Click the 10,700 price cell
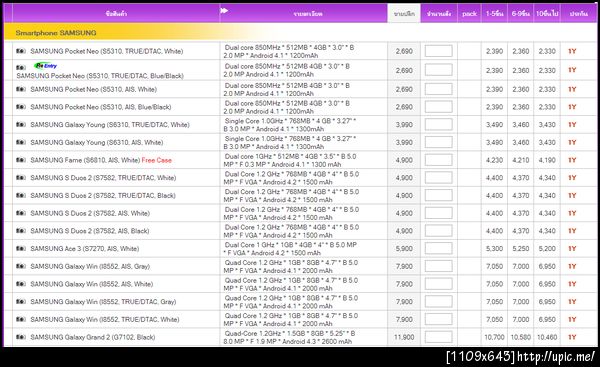Viewport: 600px width, 367px height. point(494,337)
